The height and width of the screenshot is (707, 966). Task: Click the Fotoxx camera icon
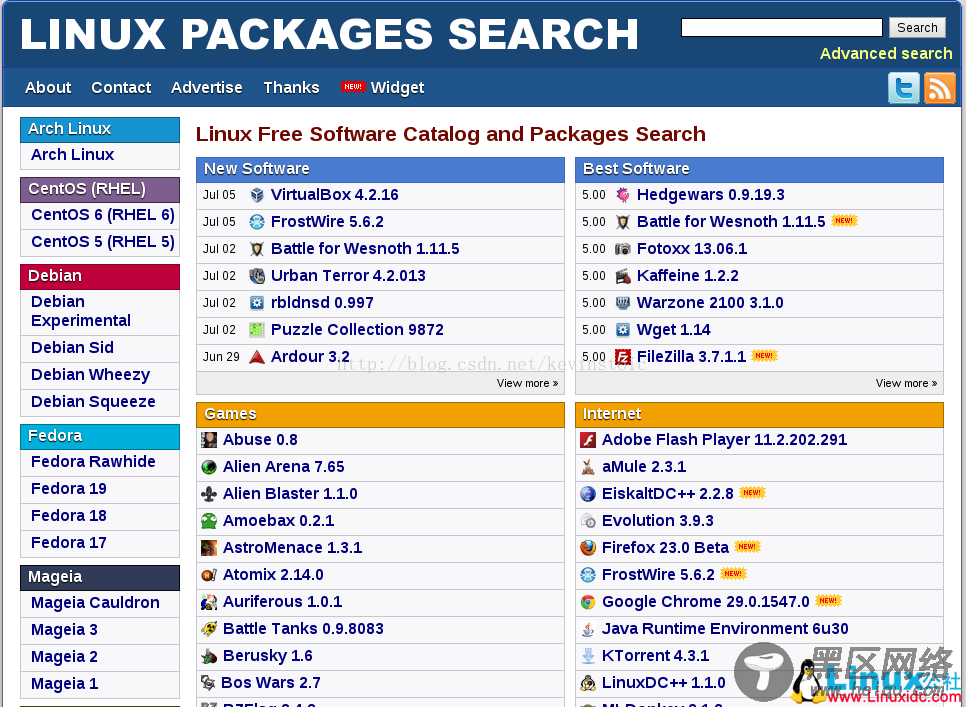tap(623, 249)
